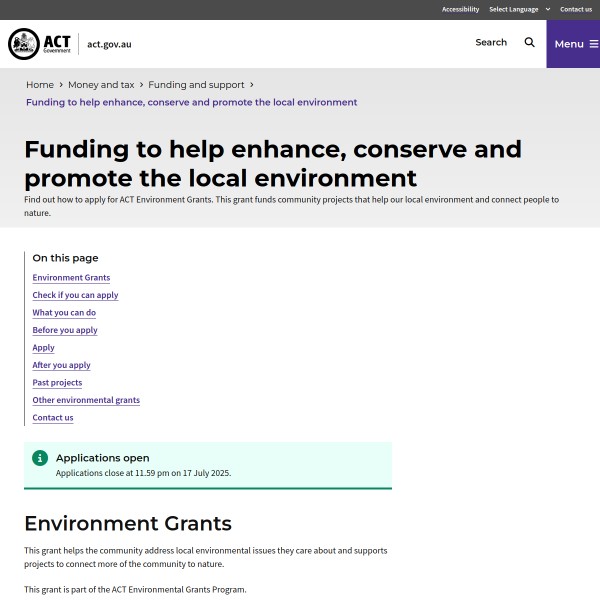This screenshot has height=600, width=600.
Task: Click the search magnifying glass icon
Action: click(x=530, y=43)
